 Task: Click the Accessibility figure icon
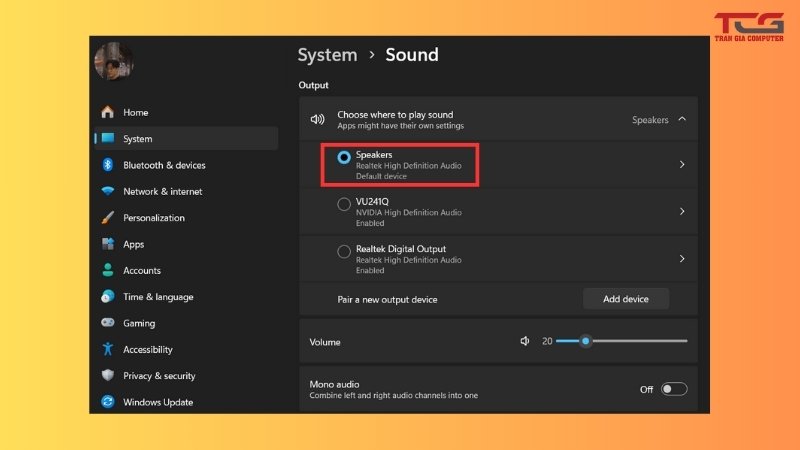[x=108, y=350]
